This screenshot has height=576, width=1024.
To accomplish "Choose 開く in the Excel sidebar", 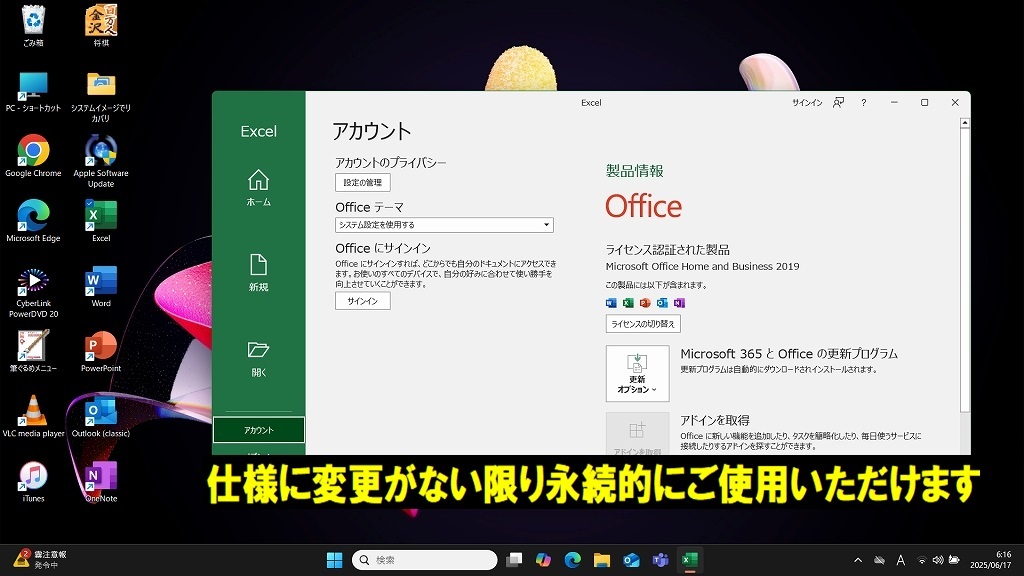I will pos(259,359).
